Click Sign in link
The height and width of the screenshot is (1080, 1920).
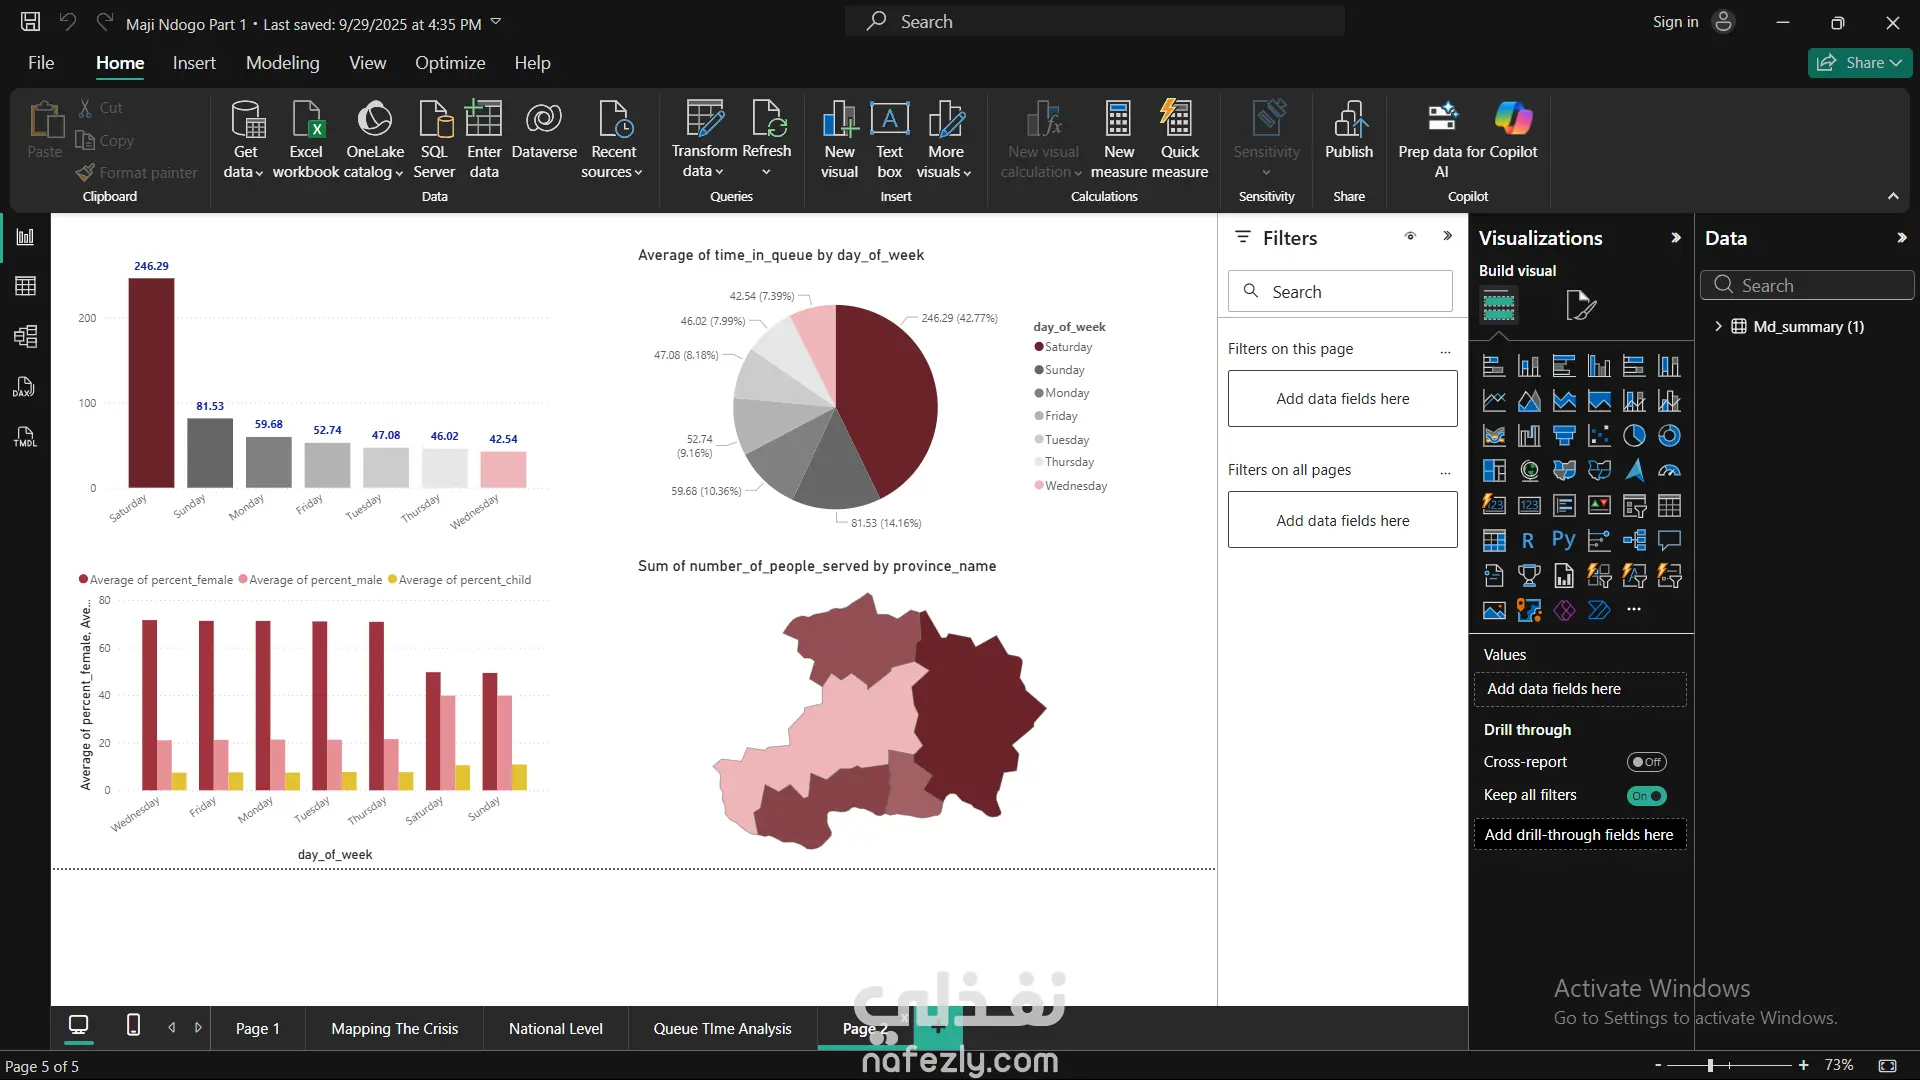pos(1675,22)
